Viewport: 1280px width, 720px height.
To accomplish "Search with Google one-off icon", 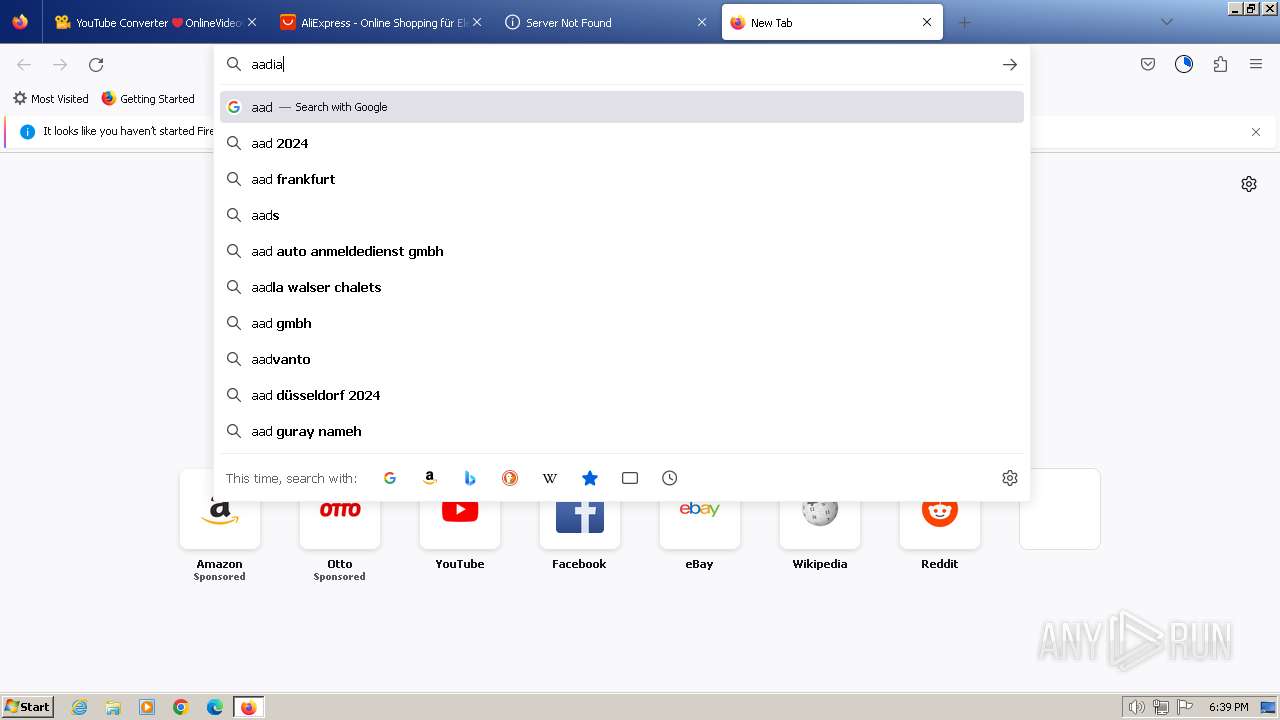I will 390,478.
